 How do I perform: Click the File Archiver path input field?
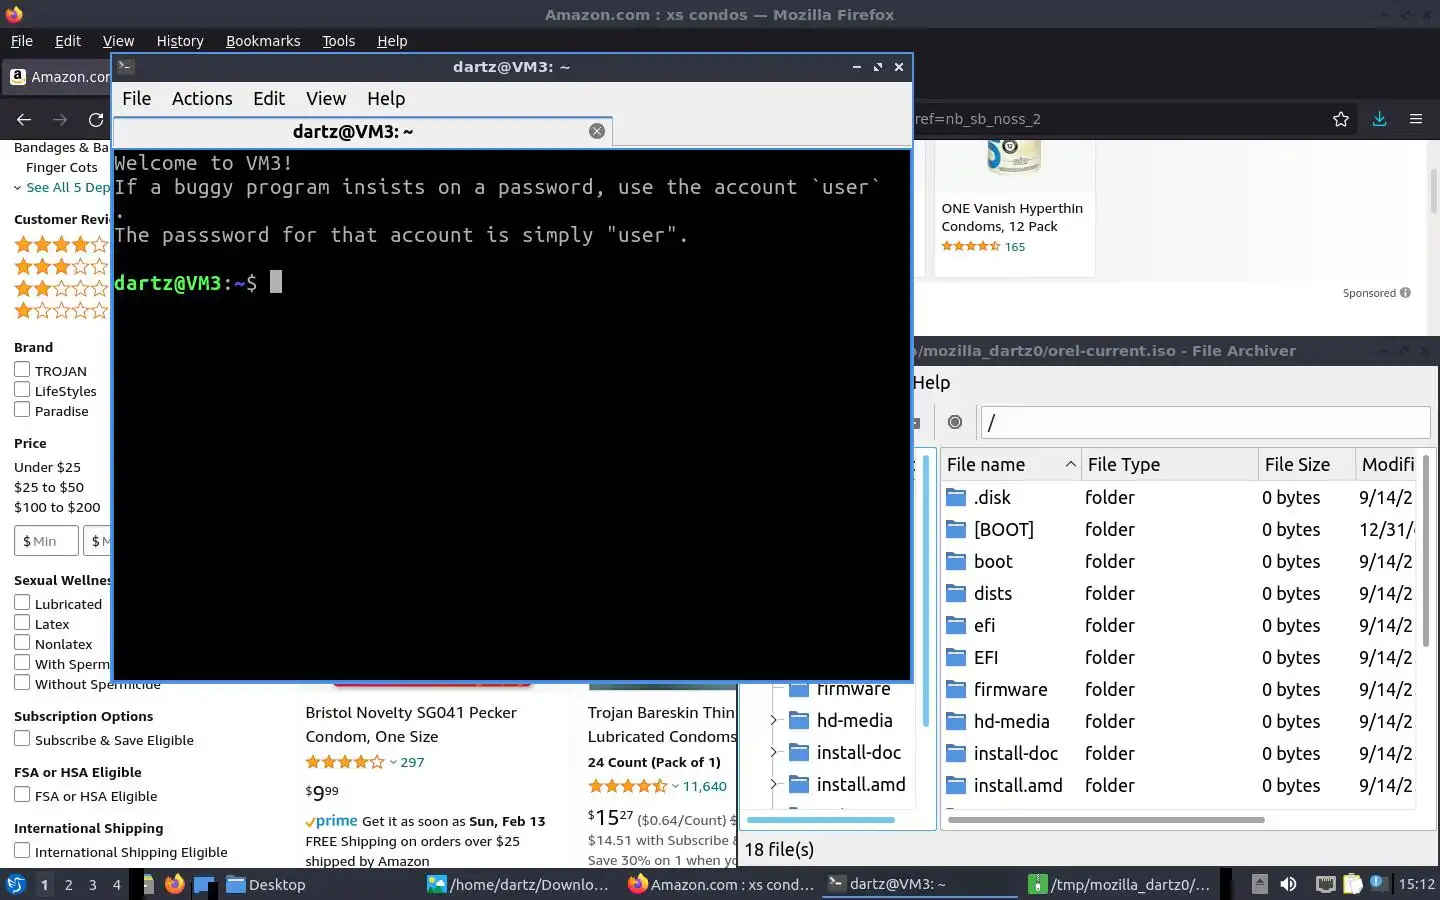point(1205,422)
